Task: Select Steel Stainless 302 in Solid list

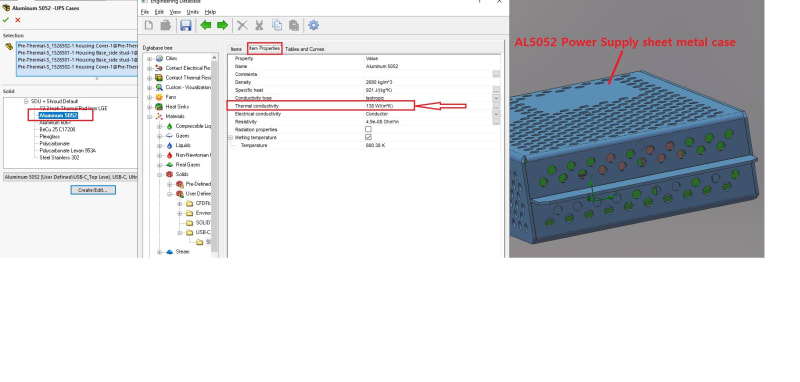Action: [x=59, y=158]
